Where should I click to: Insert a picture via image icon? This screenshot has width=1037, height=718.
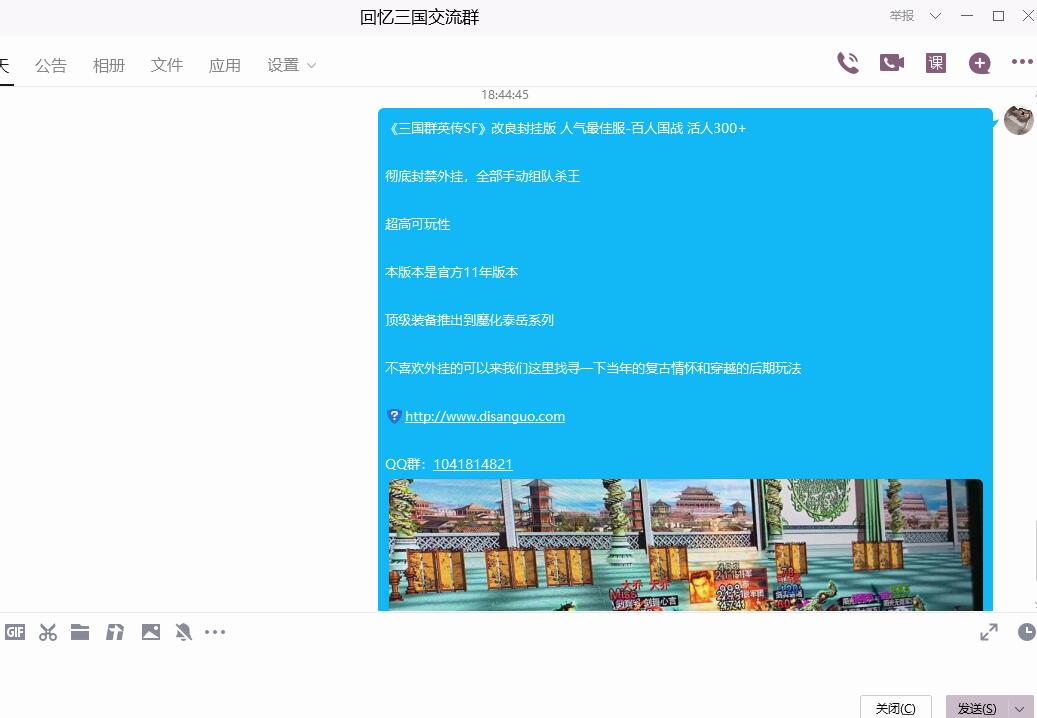click(x=151, y=632)
